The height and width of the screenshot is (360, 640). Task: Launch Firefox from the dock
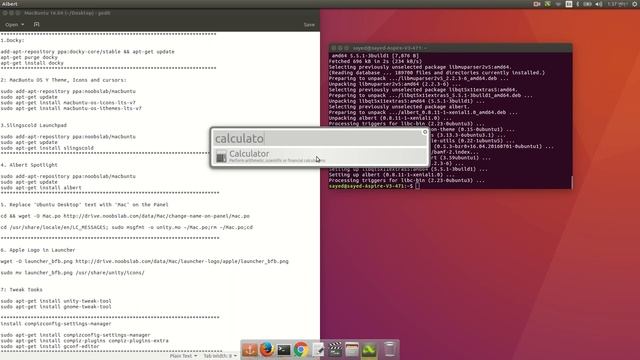(x=267, y=350)
